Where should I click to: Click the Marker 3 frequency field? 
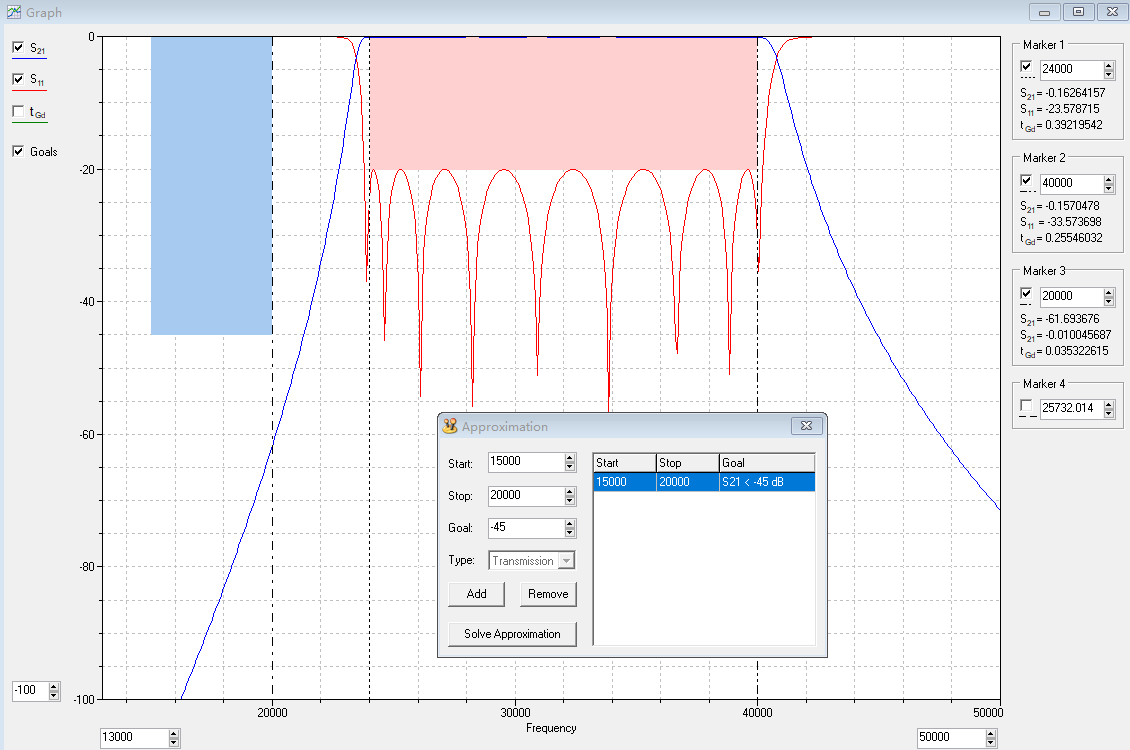tap(1070, 296)
